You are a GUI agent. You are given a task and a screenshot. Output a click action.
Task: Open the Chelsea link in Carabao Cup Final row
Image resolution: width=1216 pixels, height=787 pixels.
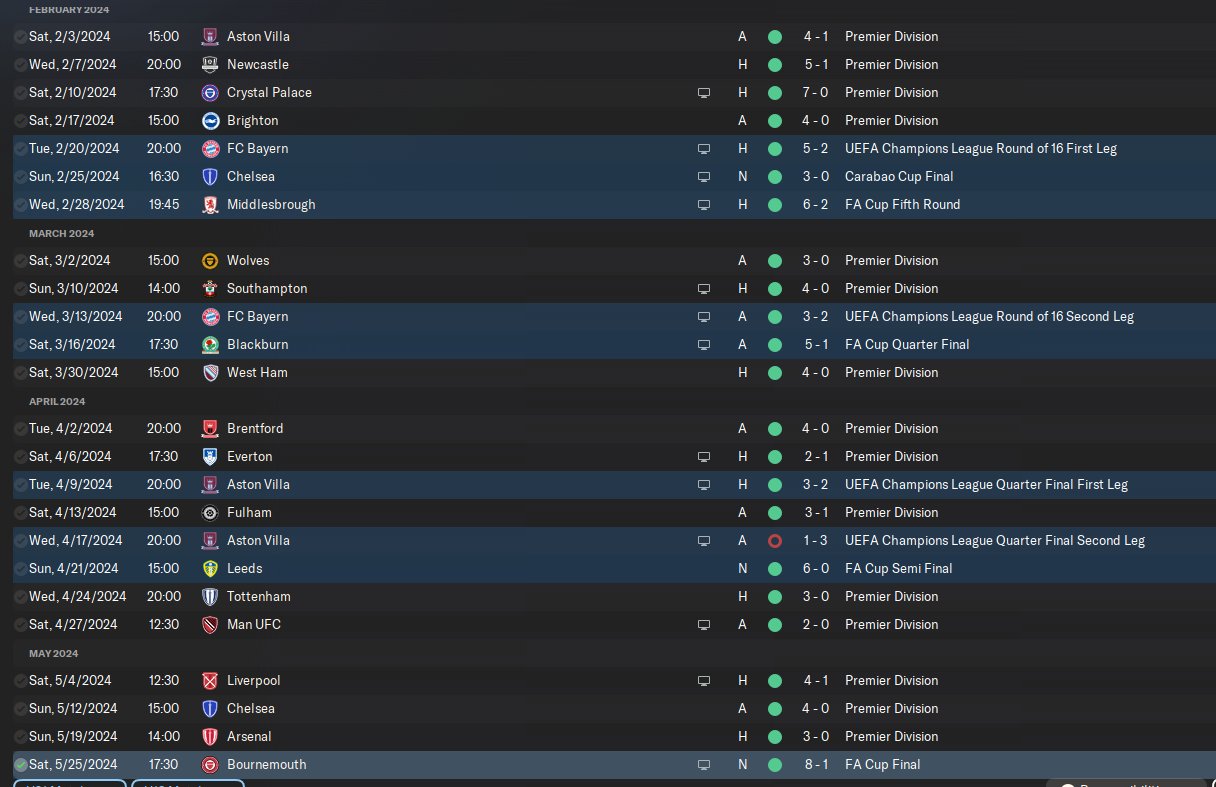tap(251, 176)
